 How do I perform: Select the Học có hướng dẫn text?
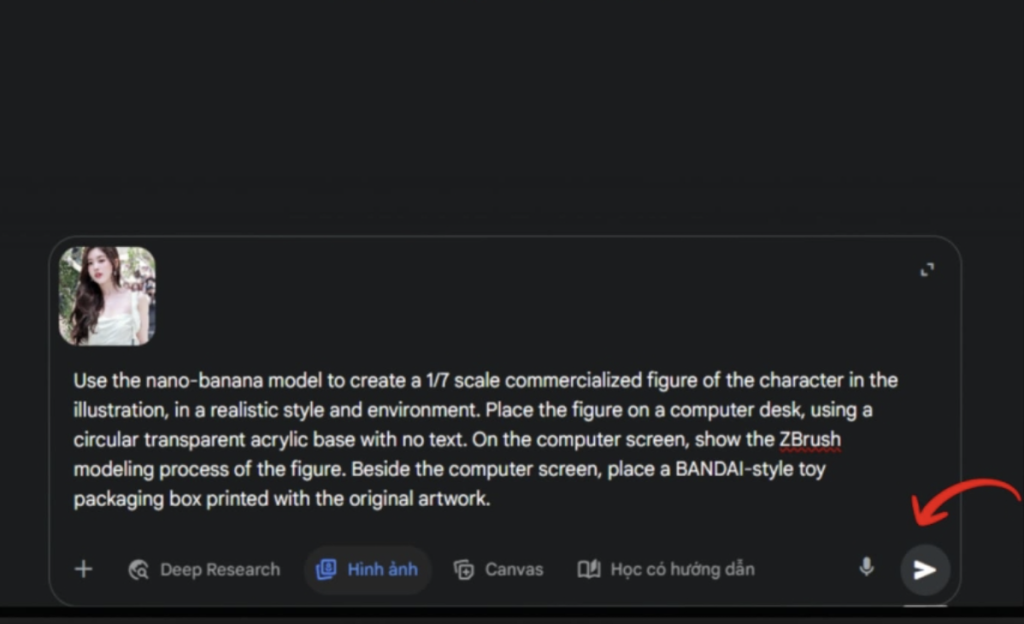(682, 570)
